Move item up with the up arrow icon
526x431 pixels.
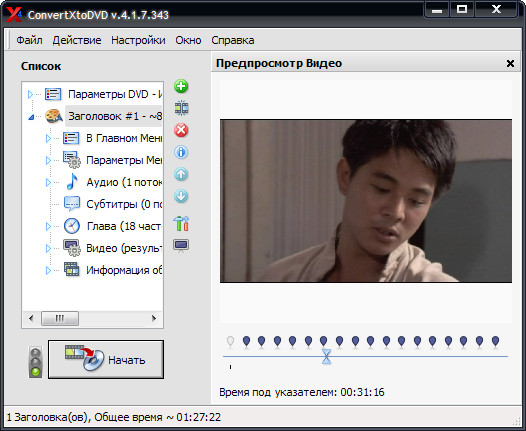coord(181,174)
